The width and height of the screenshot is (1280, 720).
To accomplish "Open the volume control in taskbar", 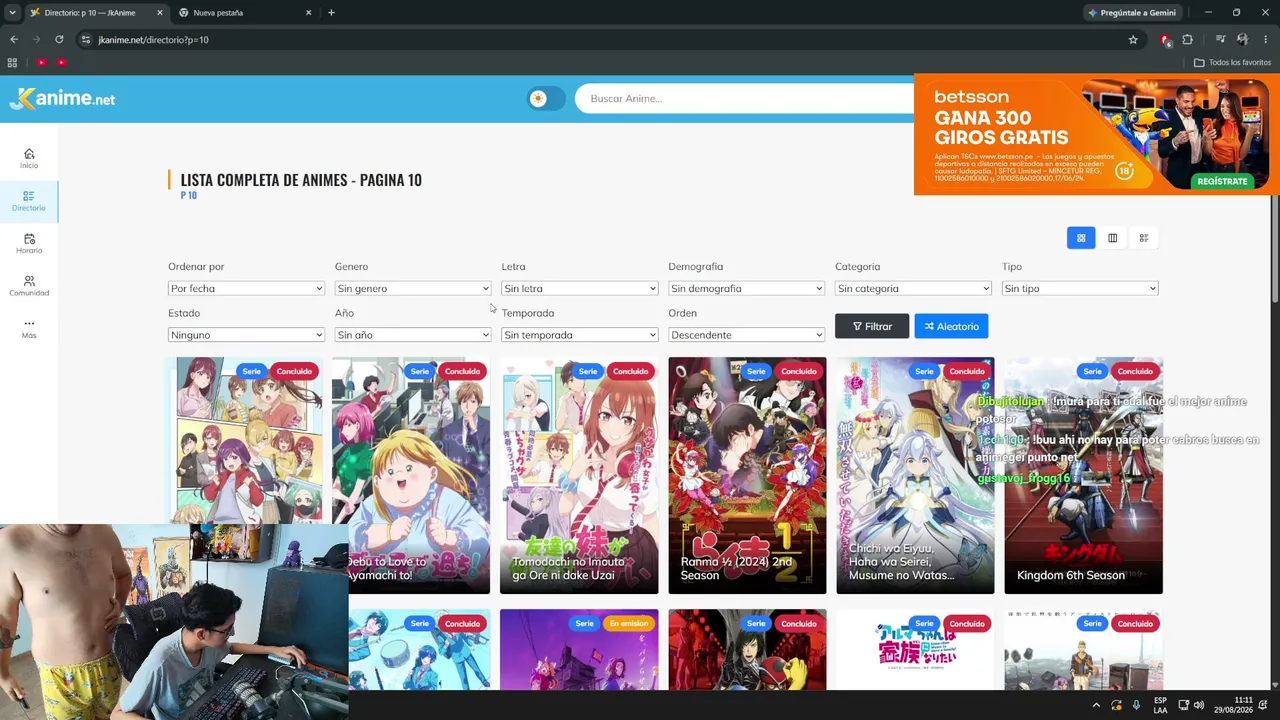I will (1198, 705).
